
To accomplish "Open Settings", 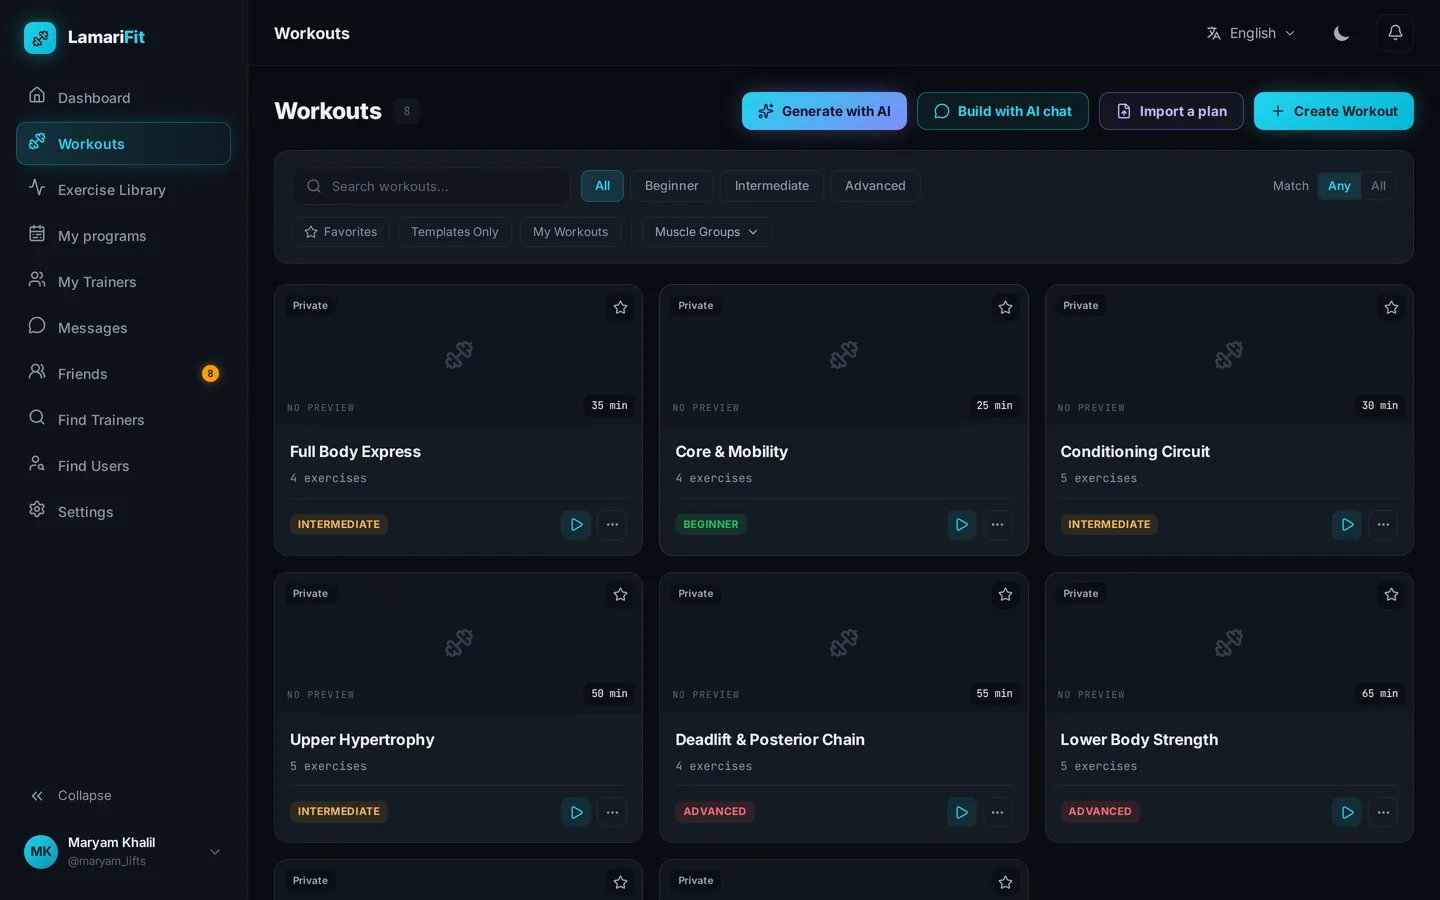I will 124,512.
